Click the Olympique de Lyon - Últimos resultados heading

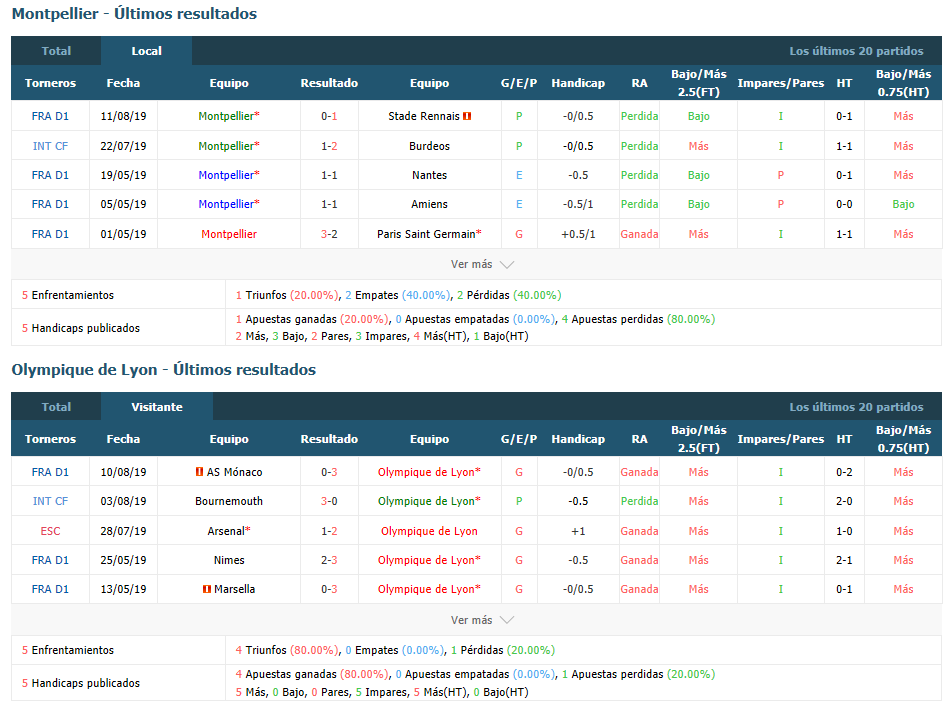pos(164,369)
